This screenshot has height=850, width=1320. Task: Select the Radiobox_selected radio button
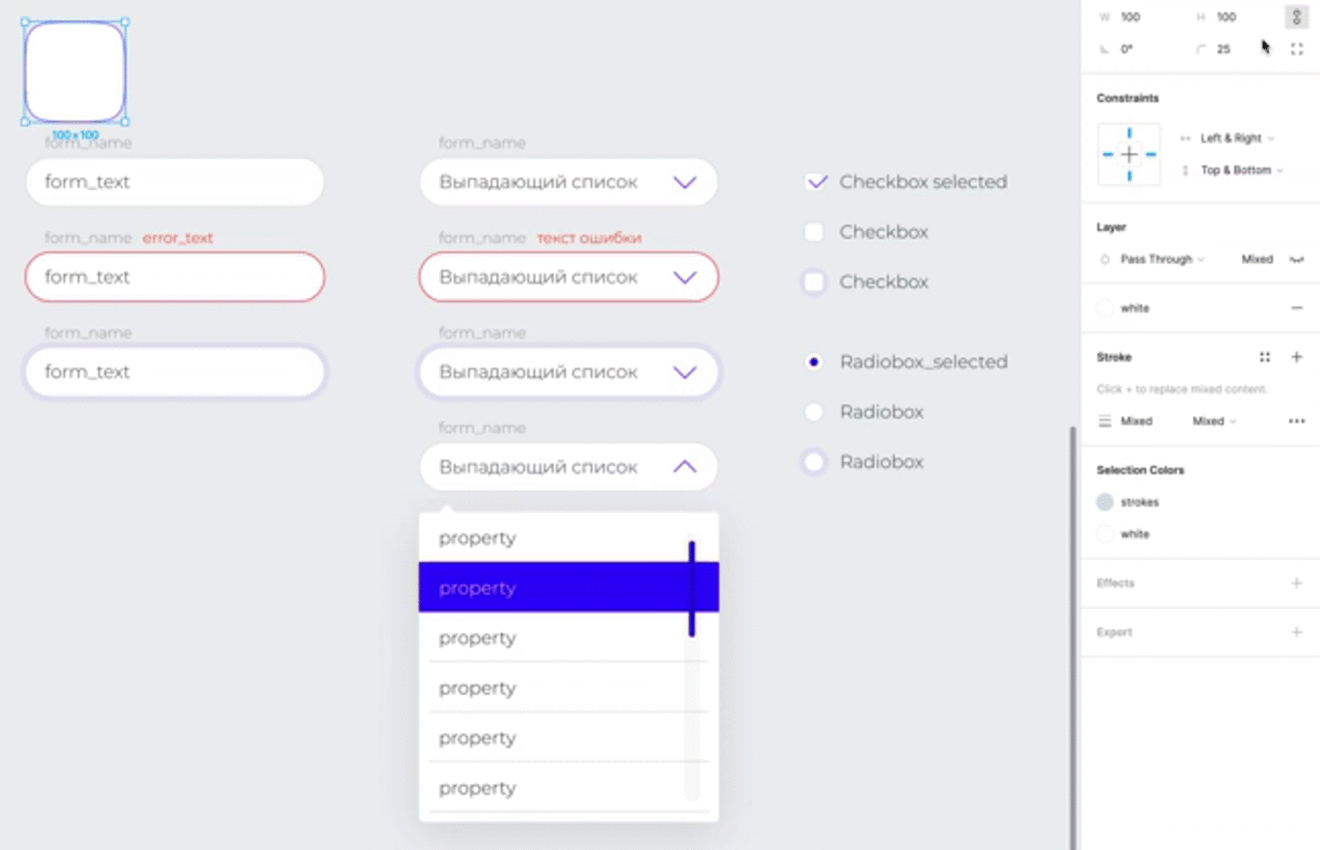point(814,362)
